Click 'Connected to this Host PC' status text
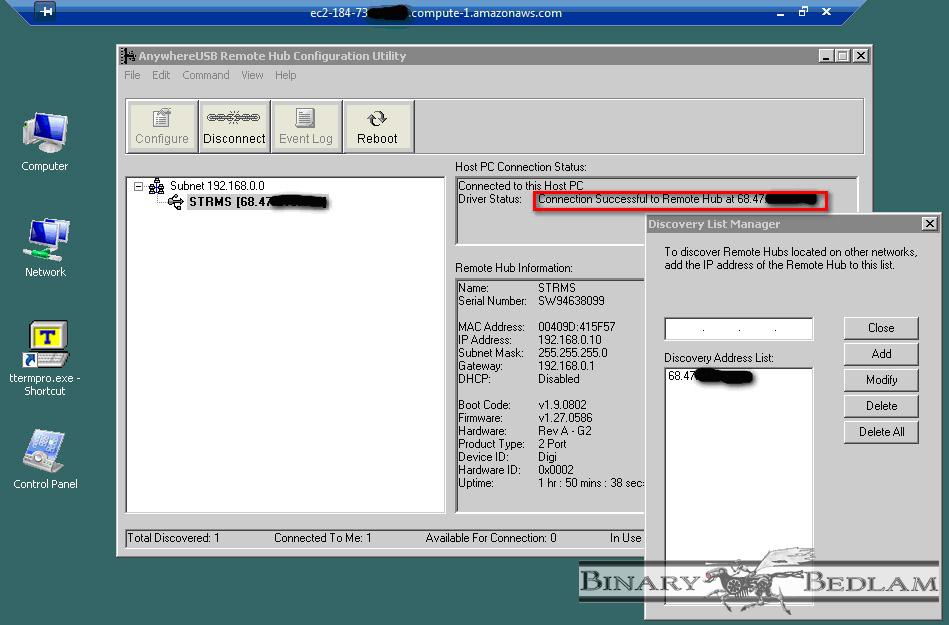The height and width of the screenshot is (625, 949). click(x=520, y=186)
